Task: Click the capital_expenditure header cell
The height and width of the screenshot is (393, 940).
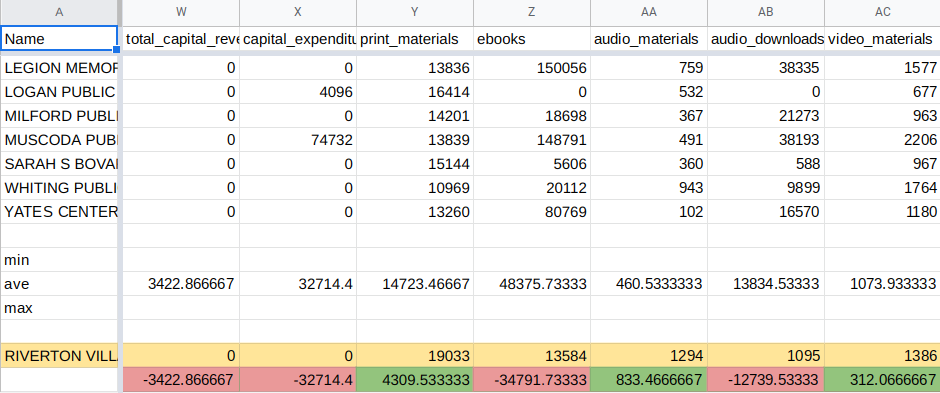Action: (298, 39)
